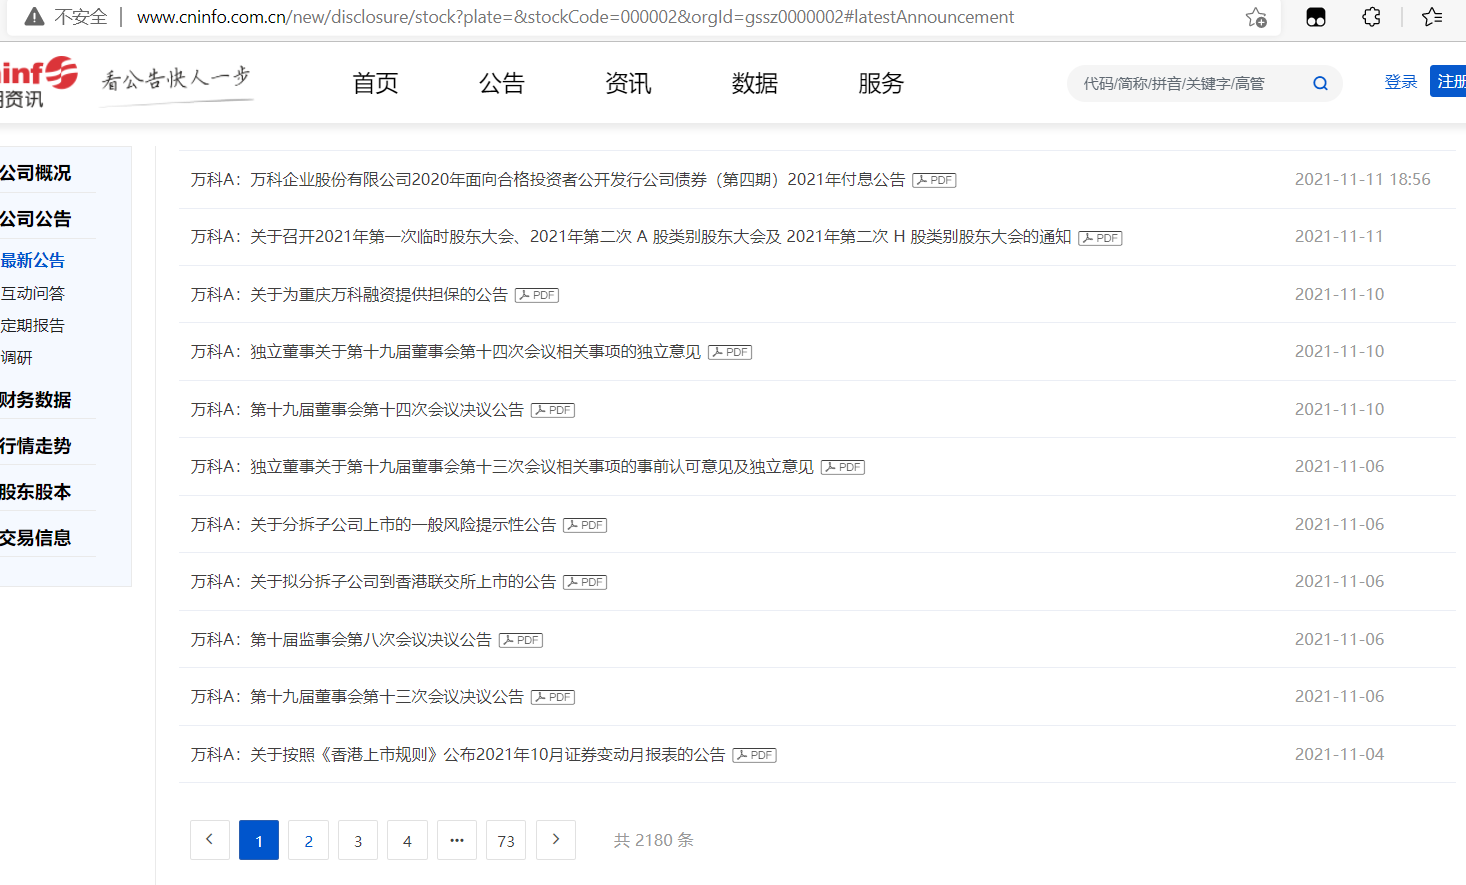
Task: Select 互动问答 sidebar item
Action: (33, 293)
